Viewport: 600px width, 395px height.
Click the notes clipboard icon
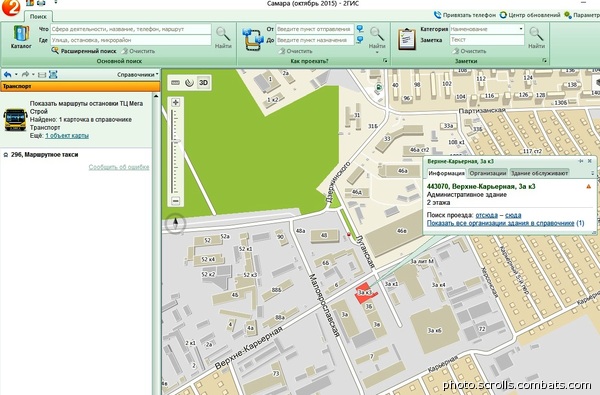407,39
